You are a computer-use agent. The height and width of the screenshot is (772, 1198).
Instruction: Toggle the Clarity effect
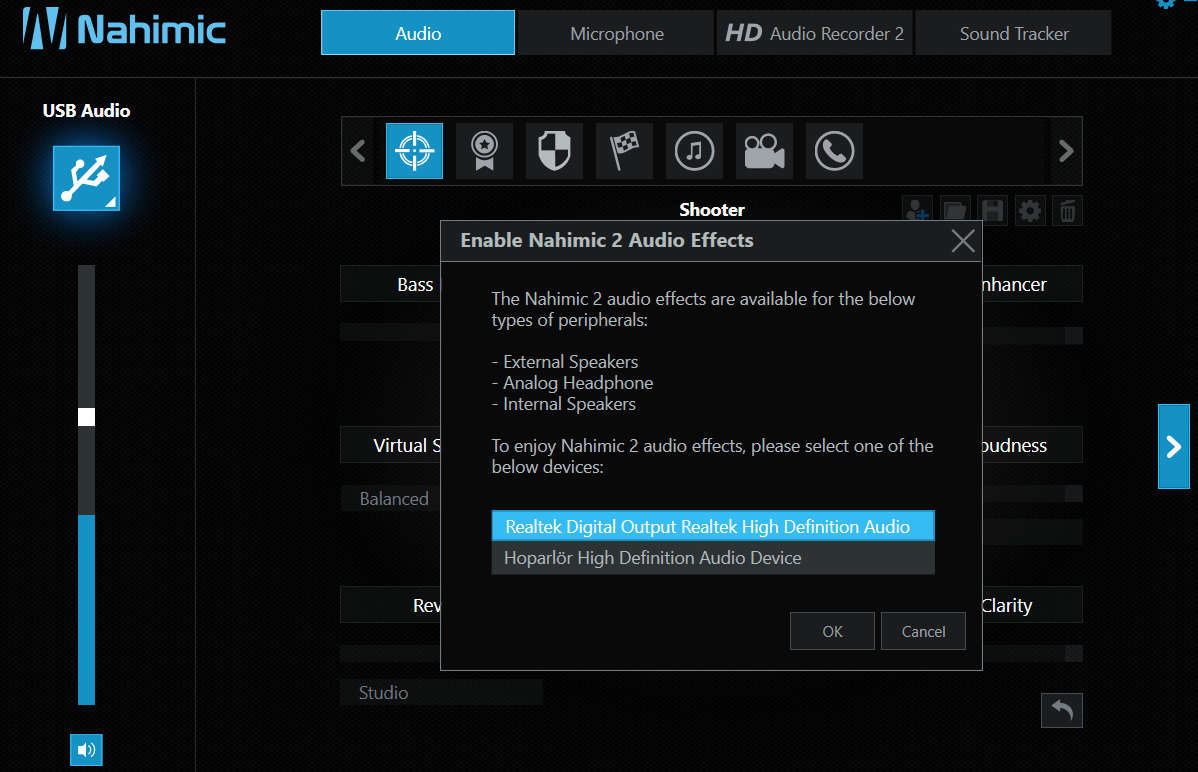[x=1031, y=605]
